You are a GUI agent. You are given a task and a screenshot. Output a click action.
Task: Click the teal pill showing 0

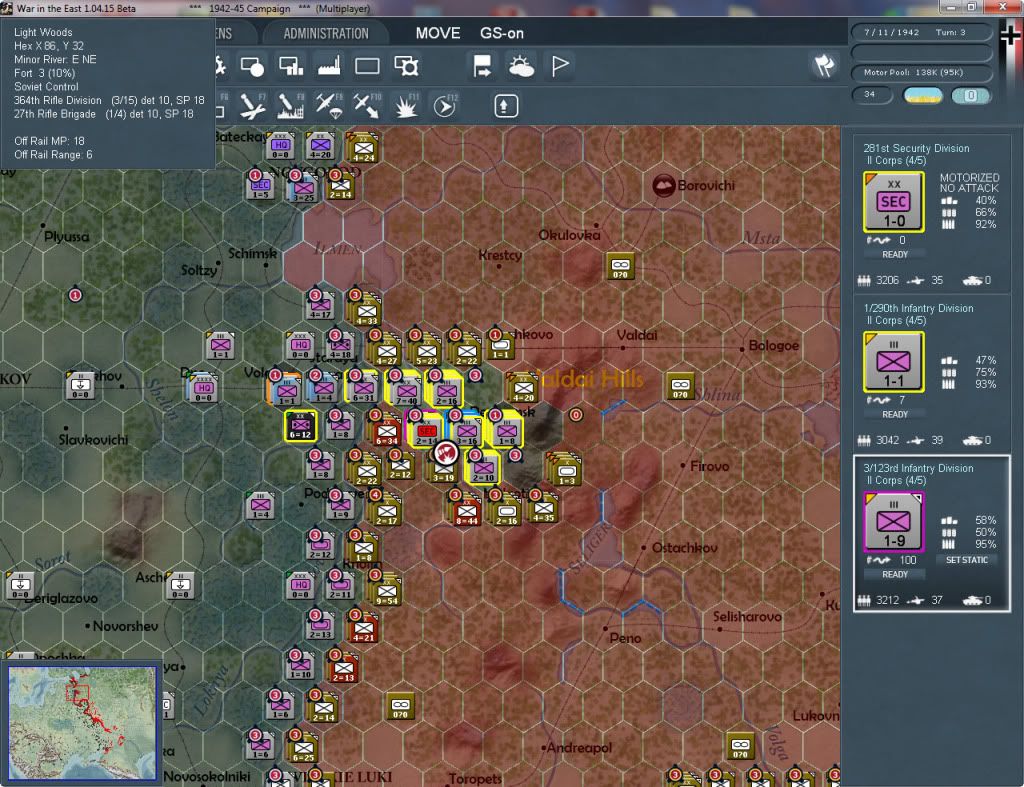(970, 95)
